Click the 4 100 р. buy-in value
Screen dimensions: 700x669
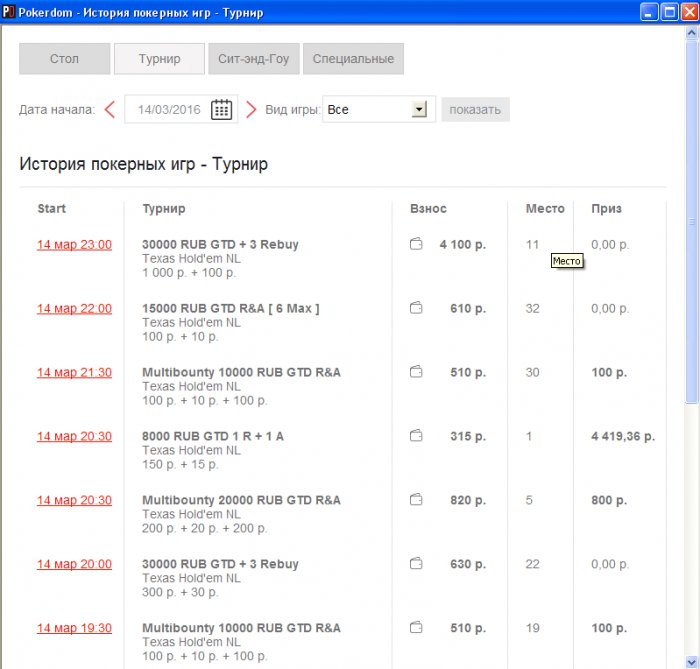[x=463, y=245]
